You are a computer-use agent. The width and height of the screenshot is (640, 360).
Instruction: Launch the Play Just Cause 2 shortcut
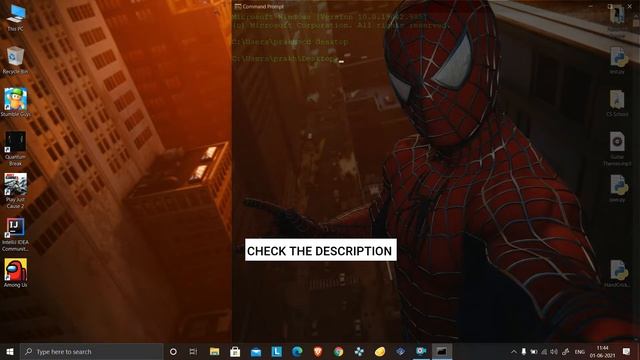click(x=16, y=191)
